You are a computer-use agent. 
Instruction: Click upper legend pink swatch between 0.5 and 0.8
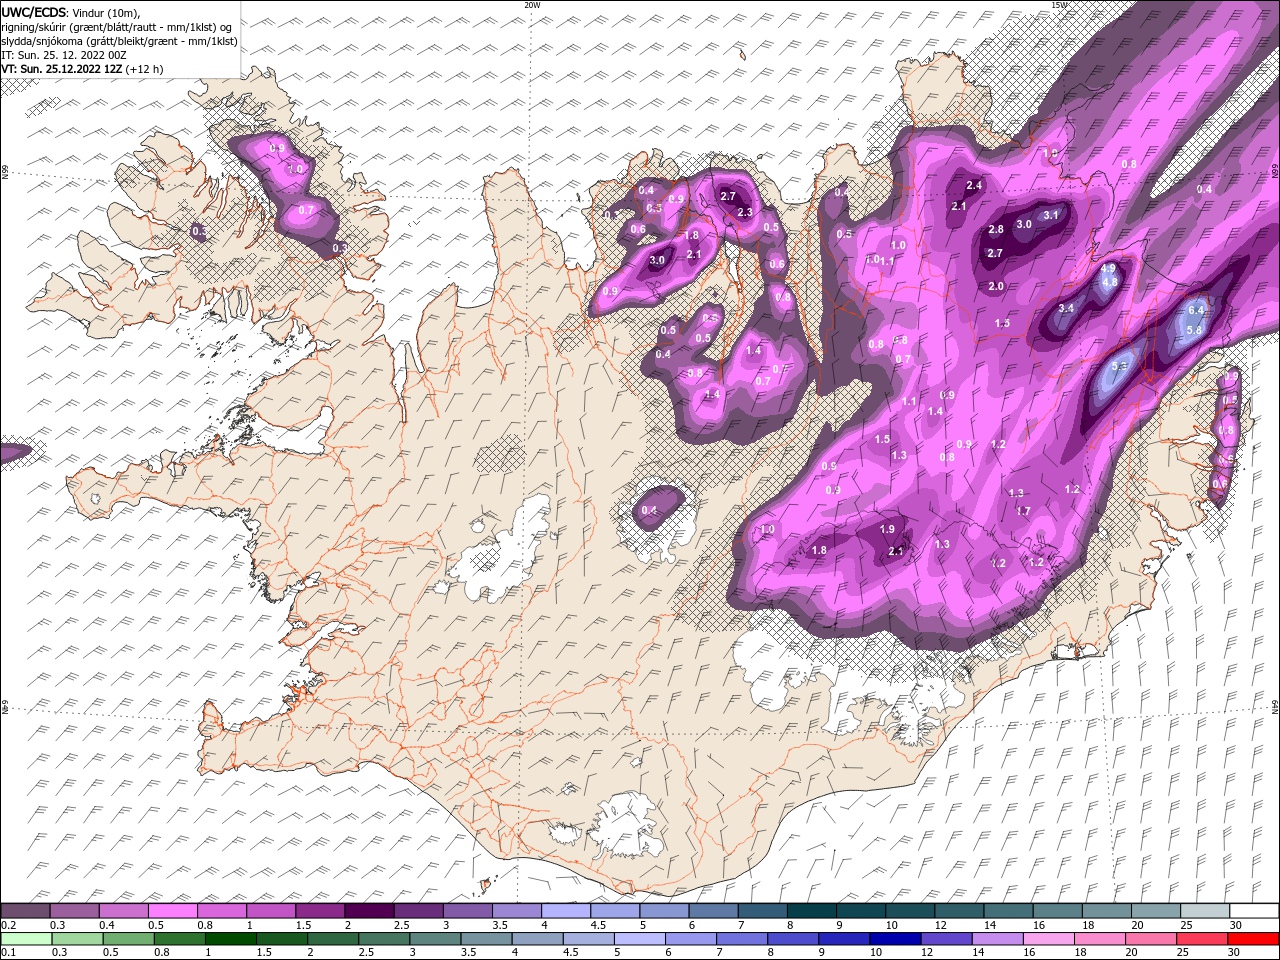(x=173, y=911)
